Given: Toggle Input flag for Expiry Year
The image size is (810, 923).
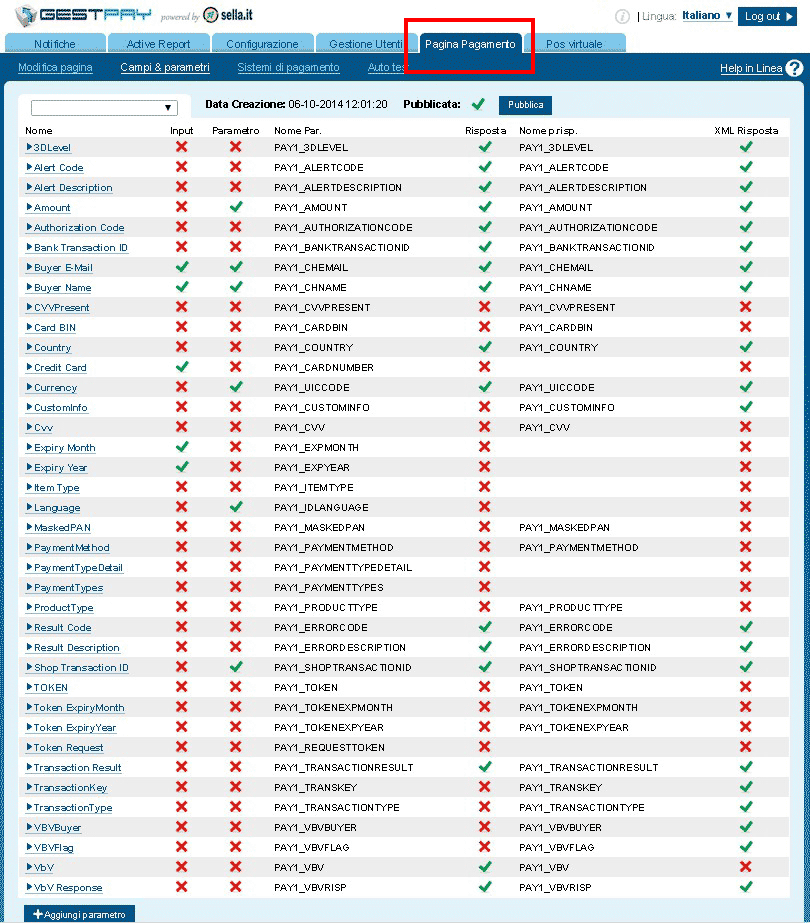Looking at the screenshot, I should tap(182, 467).
